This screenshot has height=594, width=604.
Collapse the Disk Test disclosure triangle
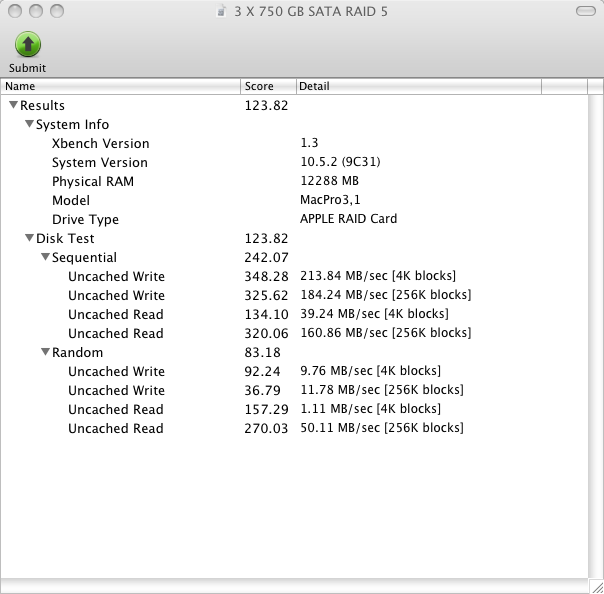(x=29, y=238)
